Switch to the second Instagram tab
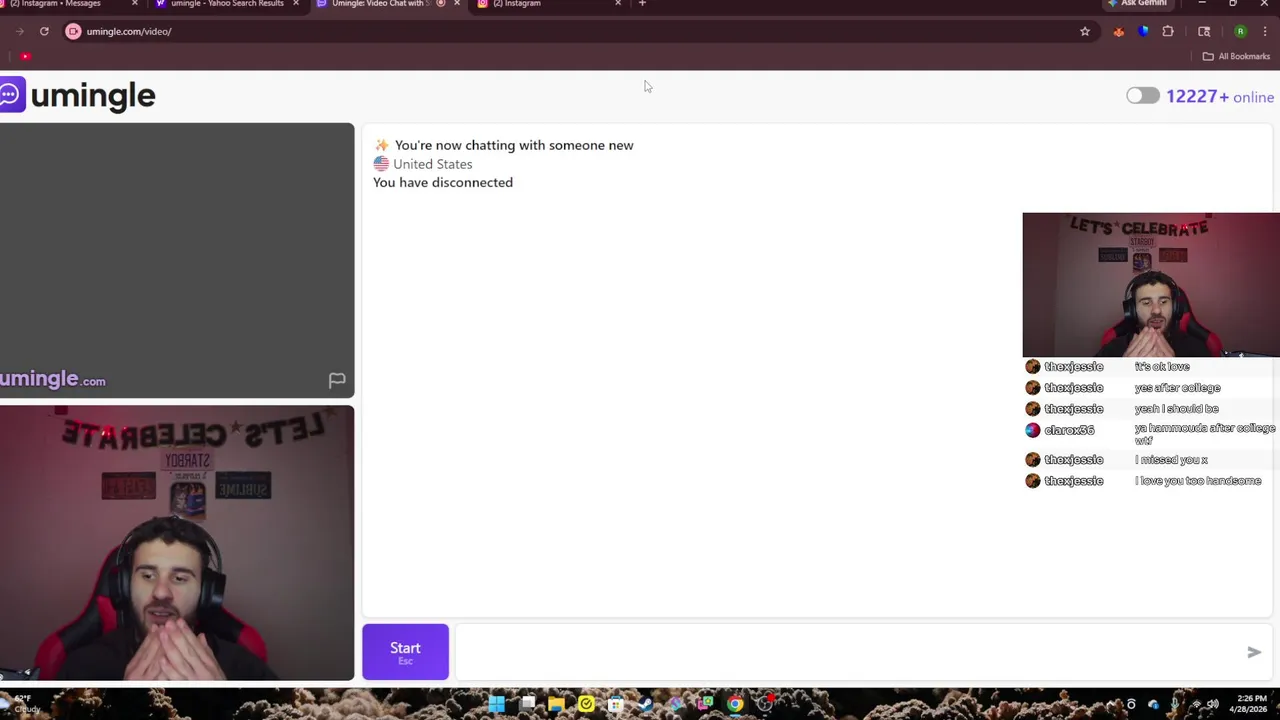 pos(547,4)
